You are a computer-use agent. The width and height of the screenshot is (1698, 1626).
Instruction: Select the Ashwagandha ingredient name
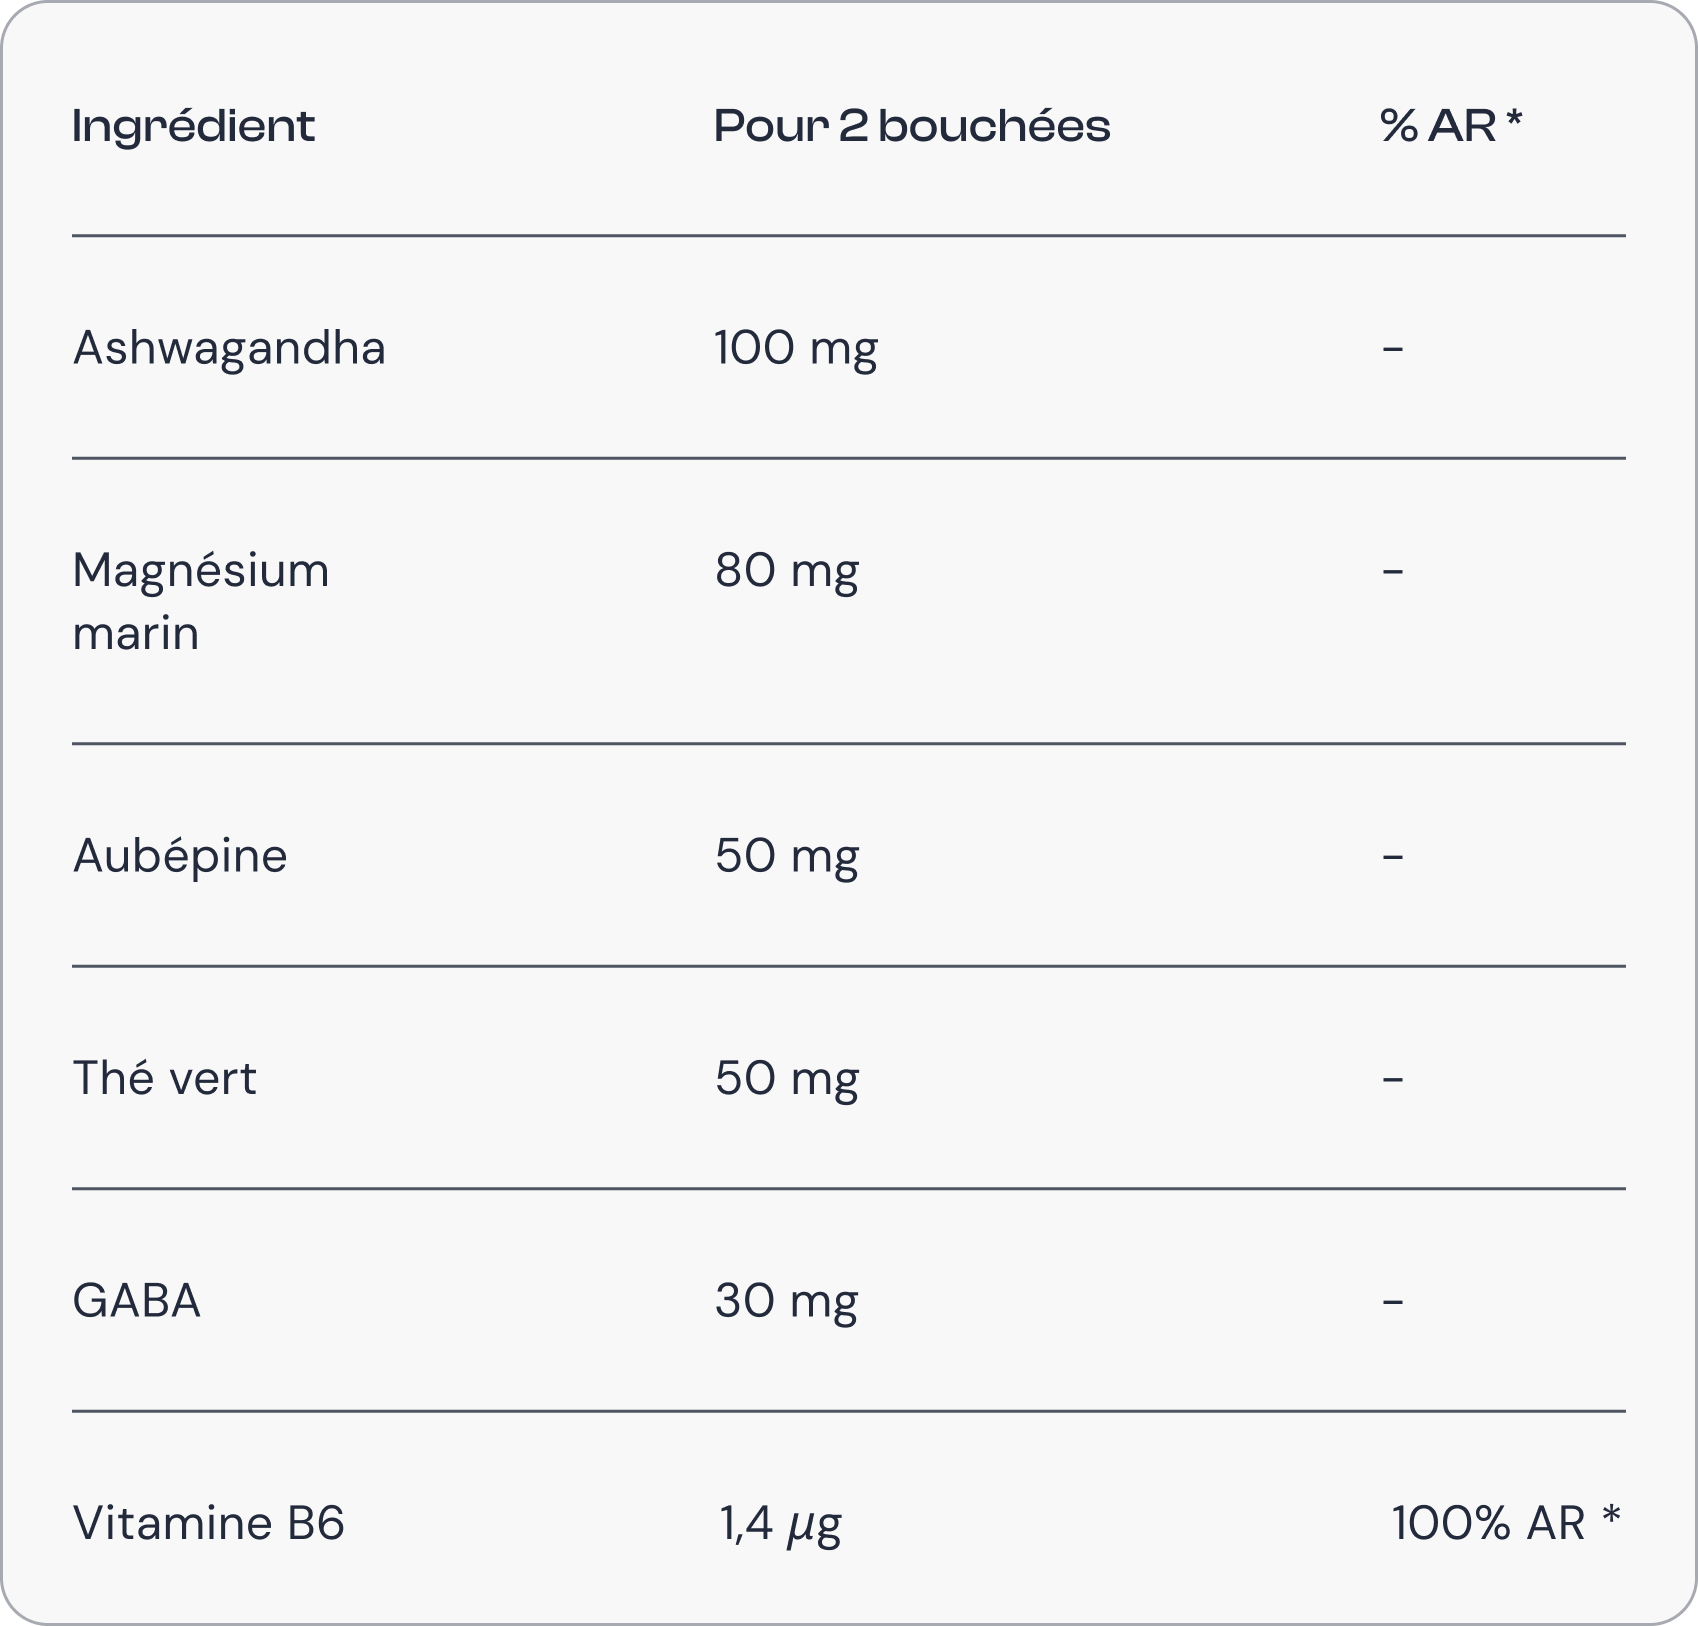click(x=229, y=349)
